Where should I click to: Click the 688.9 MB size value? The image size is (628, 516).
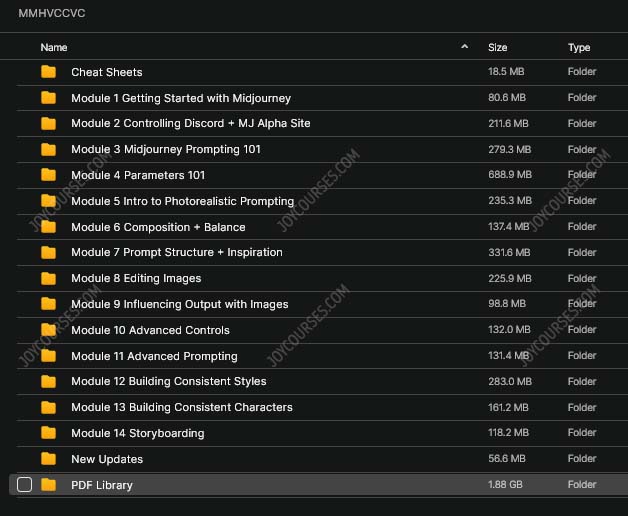(x=510, y=175)
